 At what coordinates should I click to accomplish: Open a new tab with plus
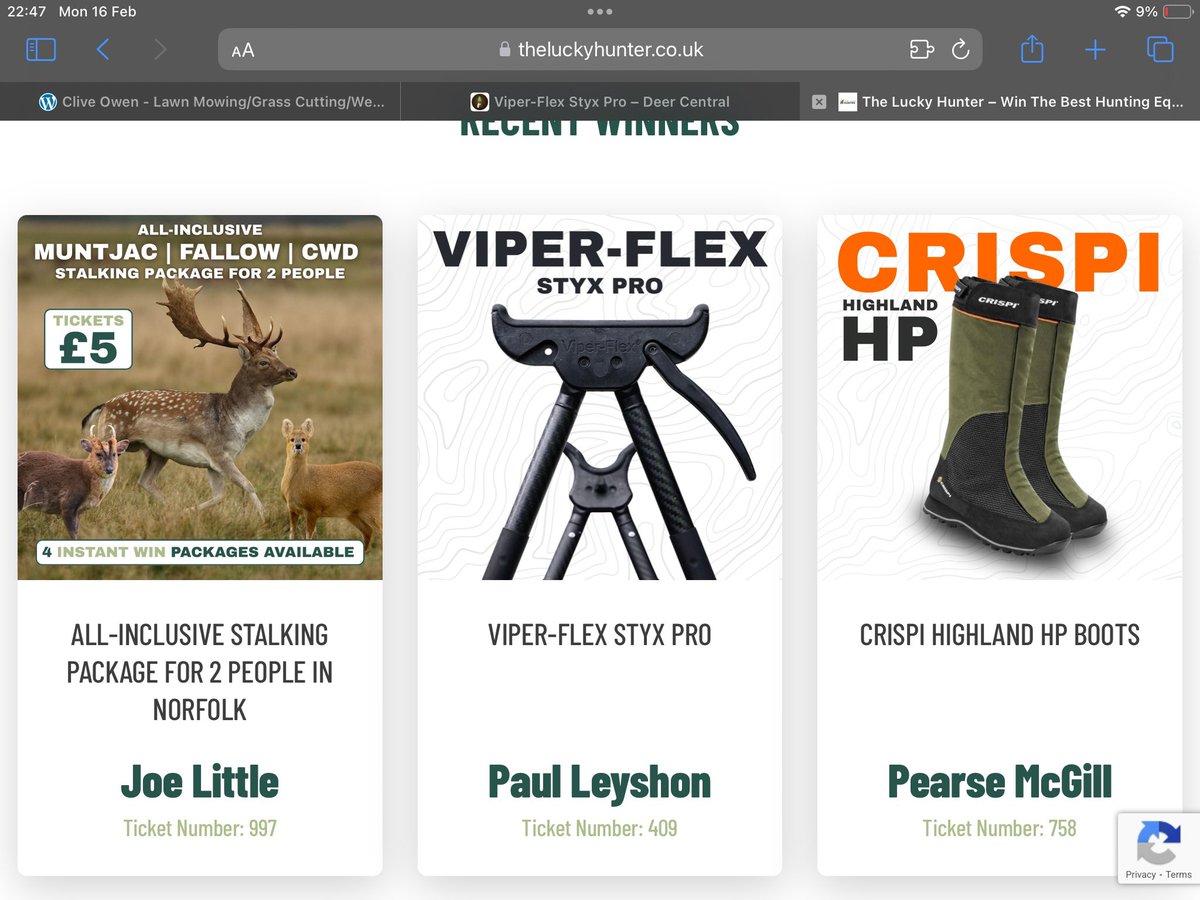point(1096,50)
